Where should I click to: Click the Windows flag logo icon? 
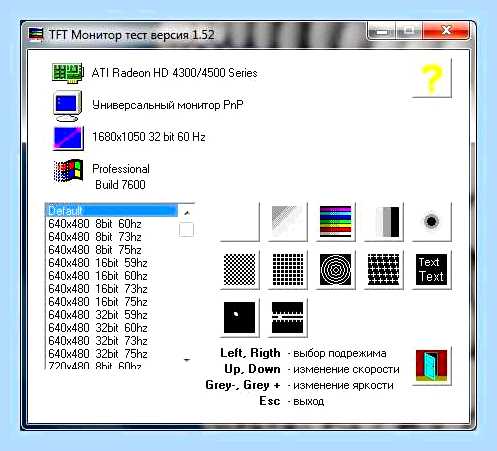[x=68, y=171]
